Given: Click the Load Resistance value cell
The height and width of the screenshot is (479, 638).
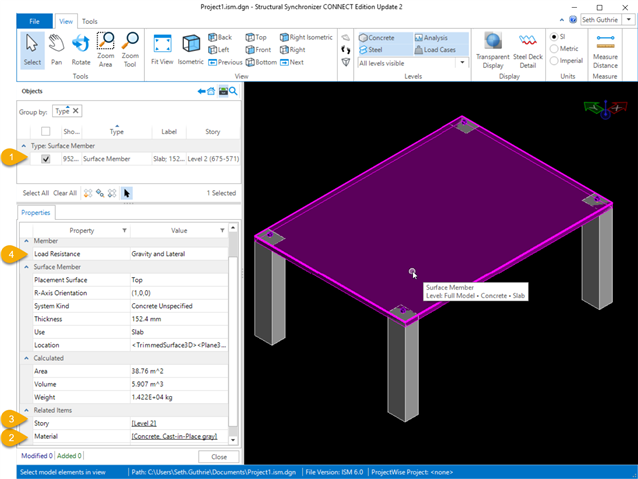Looking at the screenshot, I should click(x=179, y=254).
